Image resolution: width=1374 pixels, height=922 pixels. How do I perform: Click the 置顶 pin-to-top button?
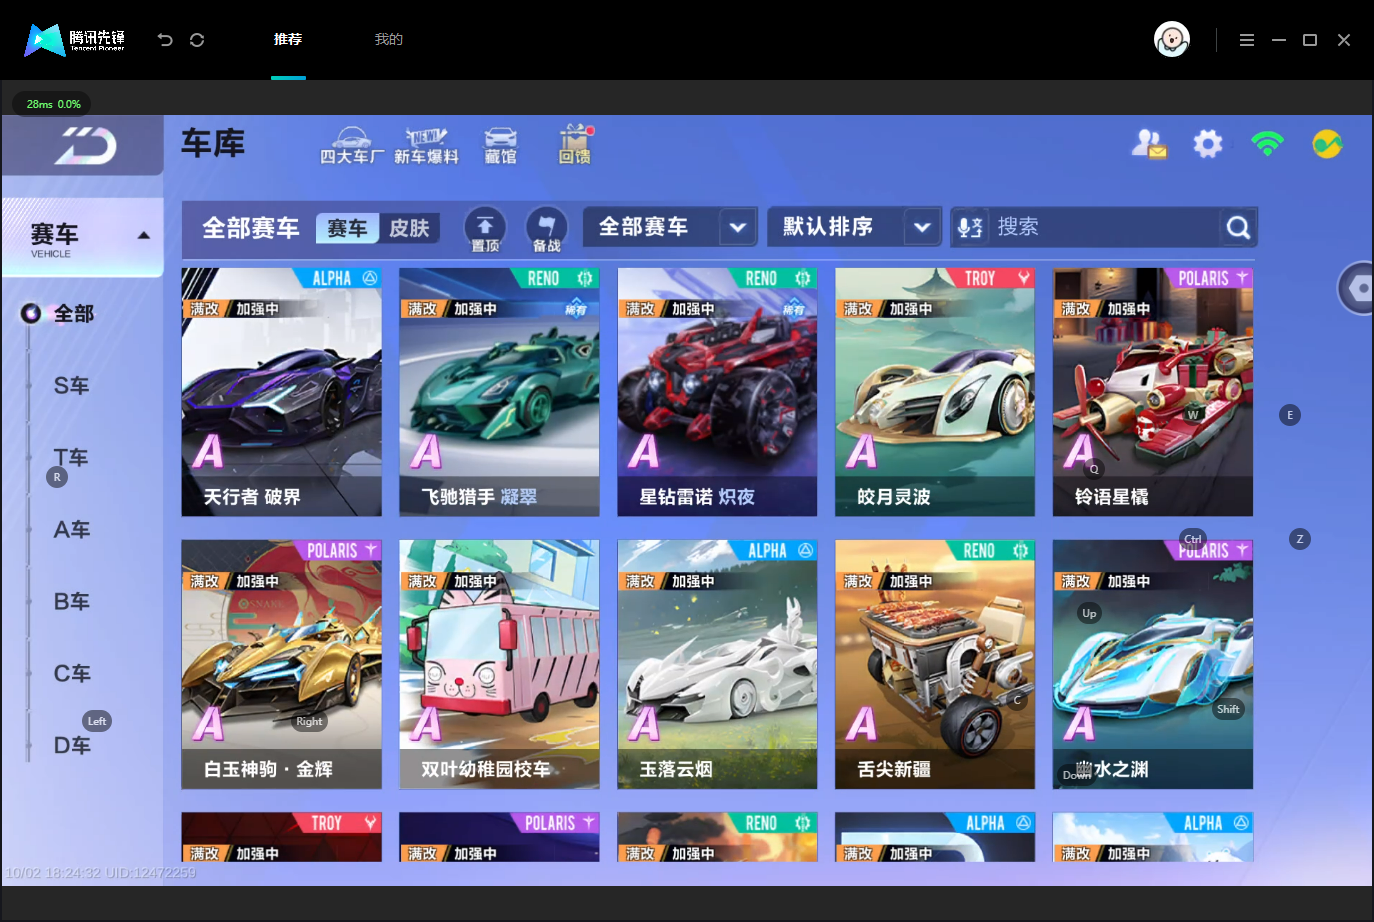point(485,229)
